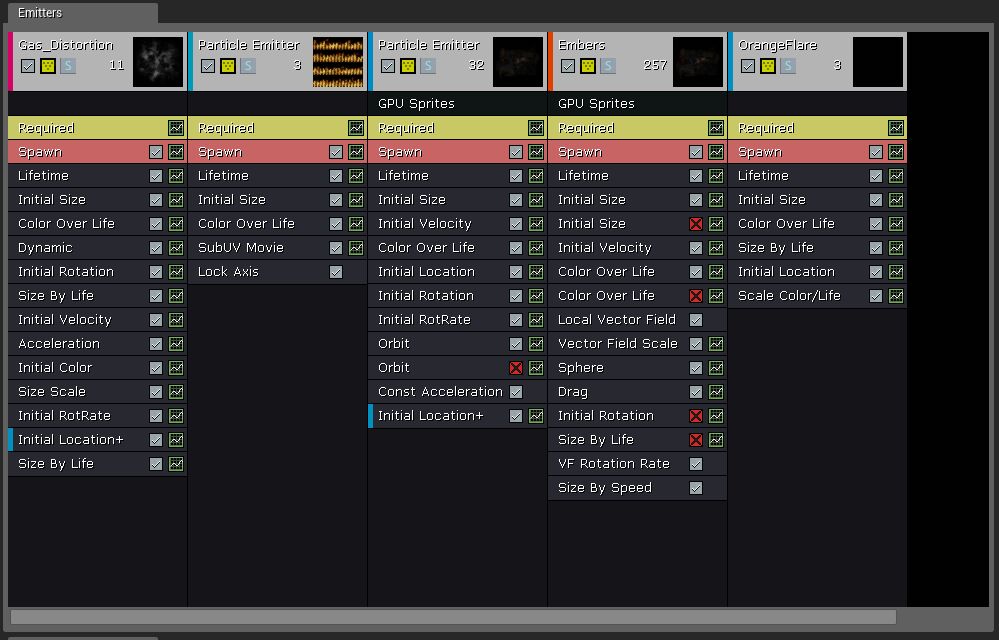Image resolution: width=999 pixels, height=640 pixels.
Task: Click the curve graph icon on OrangeFlare's Scale Color/Life
Action: coord(896,295)
